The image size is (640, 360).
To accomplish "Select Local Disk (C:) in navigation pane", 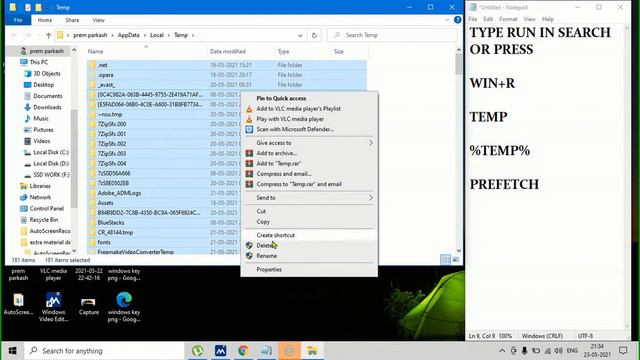I will (x=51, y=152).
